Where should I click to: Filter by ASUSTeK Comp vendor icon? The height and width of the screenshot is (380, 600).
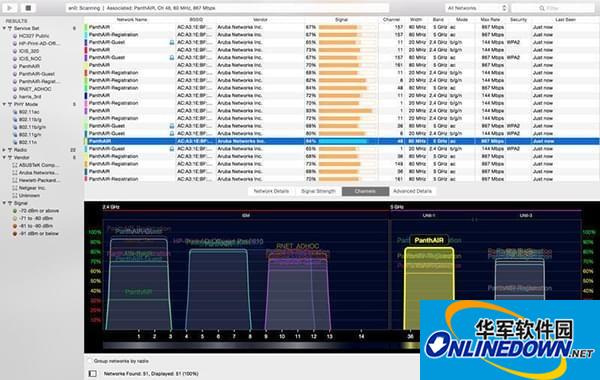pyautogui.click(x=15, y=165)
